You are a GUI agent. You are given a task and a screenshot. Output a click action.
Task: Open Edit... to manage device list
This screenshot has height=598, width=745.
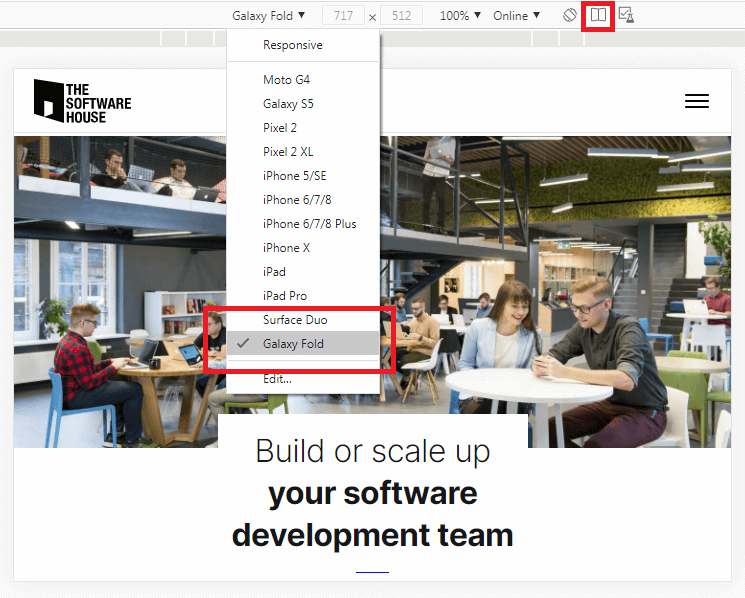(303, 379)
